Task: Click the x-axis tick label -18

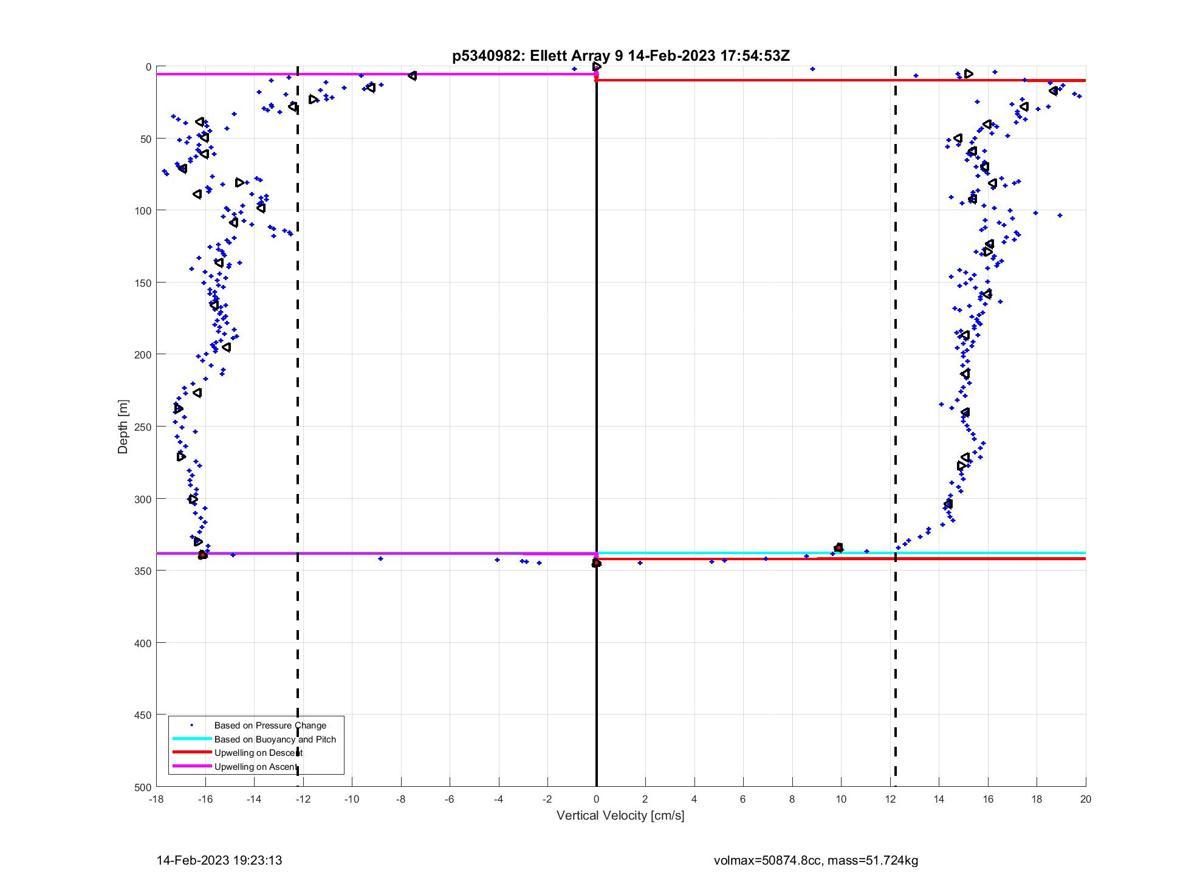Action: (x=156, y=799)
